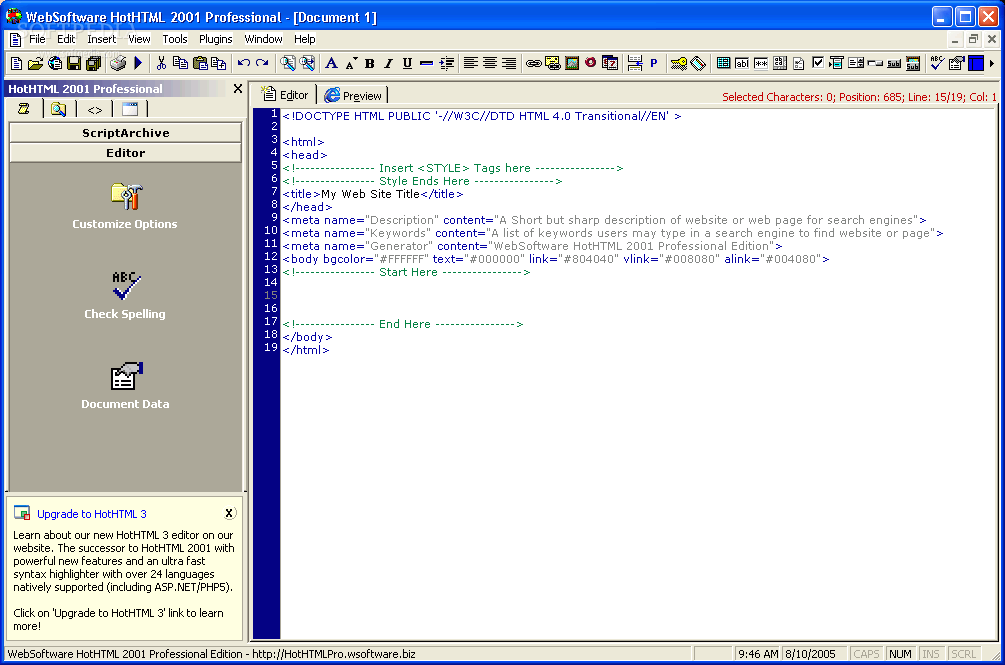Screen dimensions: 1005x665
Task: Open Customize Options
Action: (x=125, y=206)
